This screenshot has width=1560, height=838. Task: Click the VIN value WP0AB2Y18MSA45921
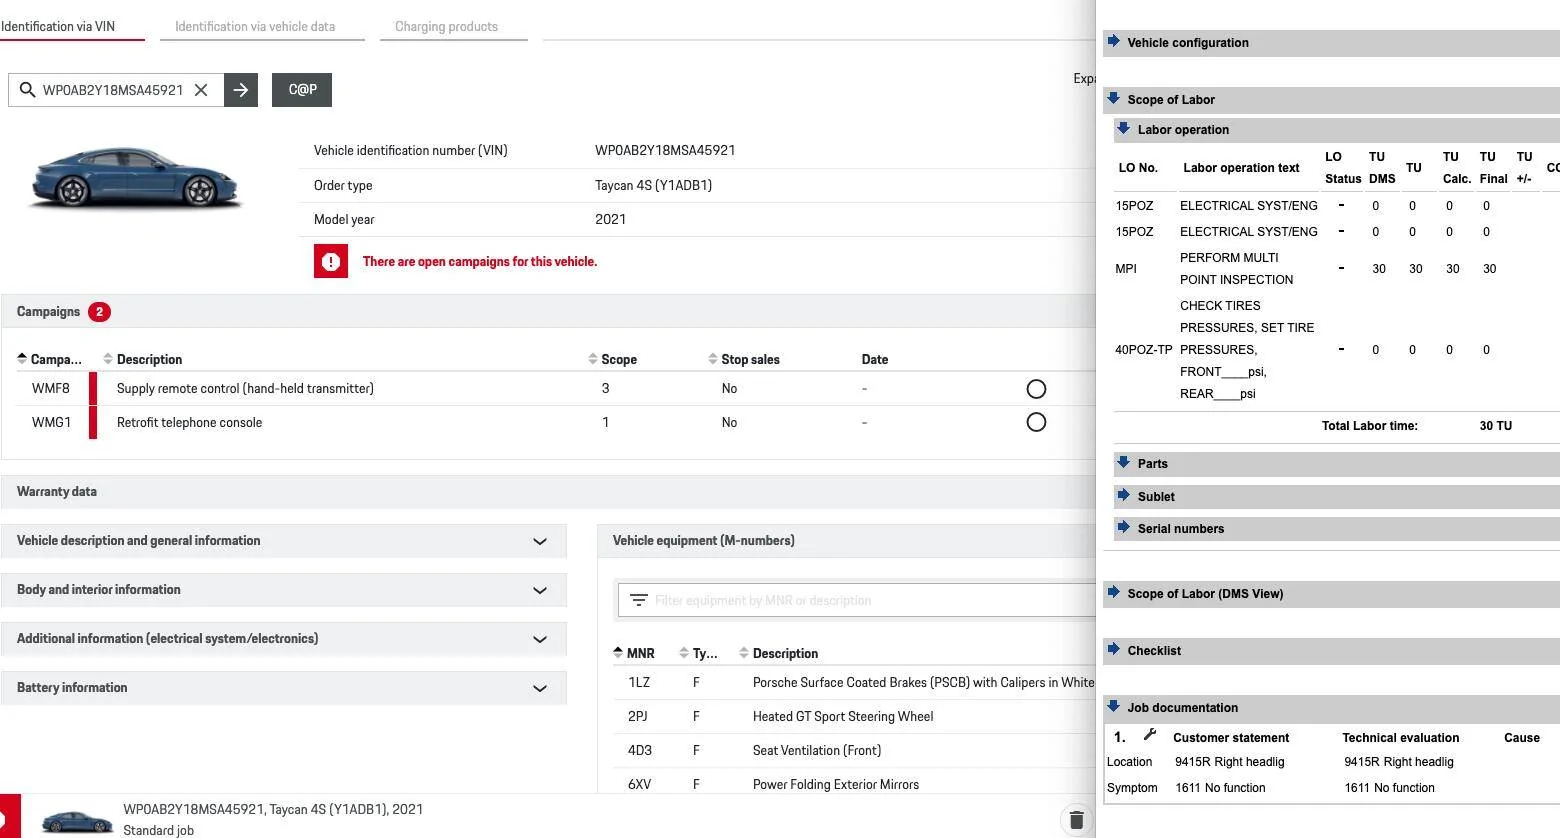click(x=665, y=151)
